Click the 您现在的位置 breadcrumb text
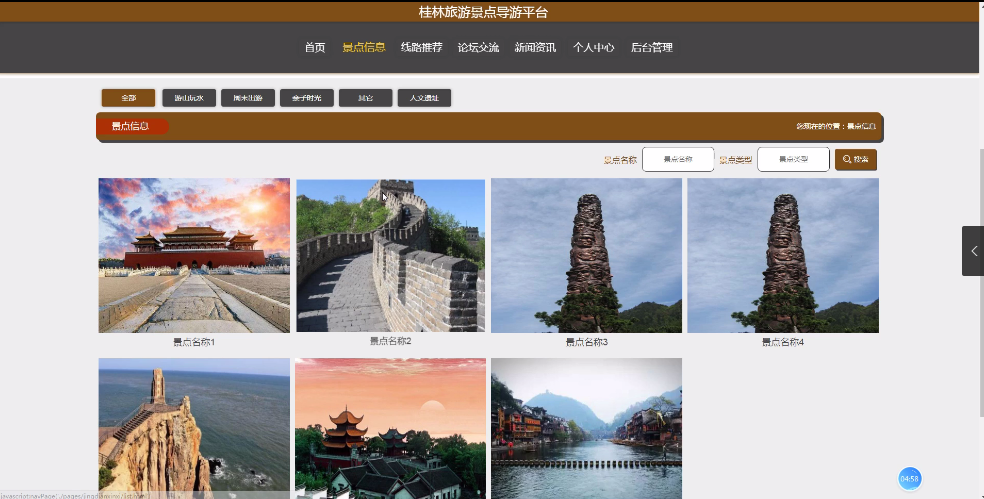 (836, 126)
